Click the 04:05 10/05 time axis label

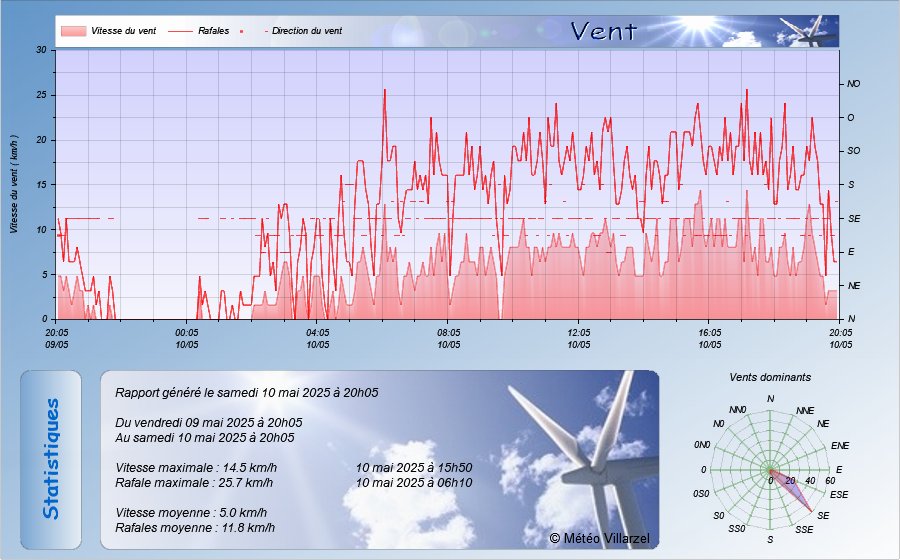317,339
